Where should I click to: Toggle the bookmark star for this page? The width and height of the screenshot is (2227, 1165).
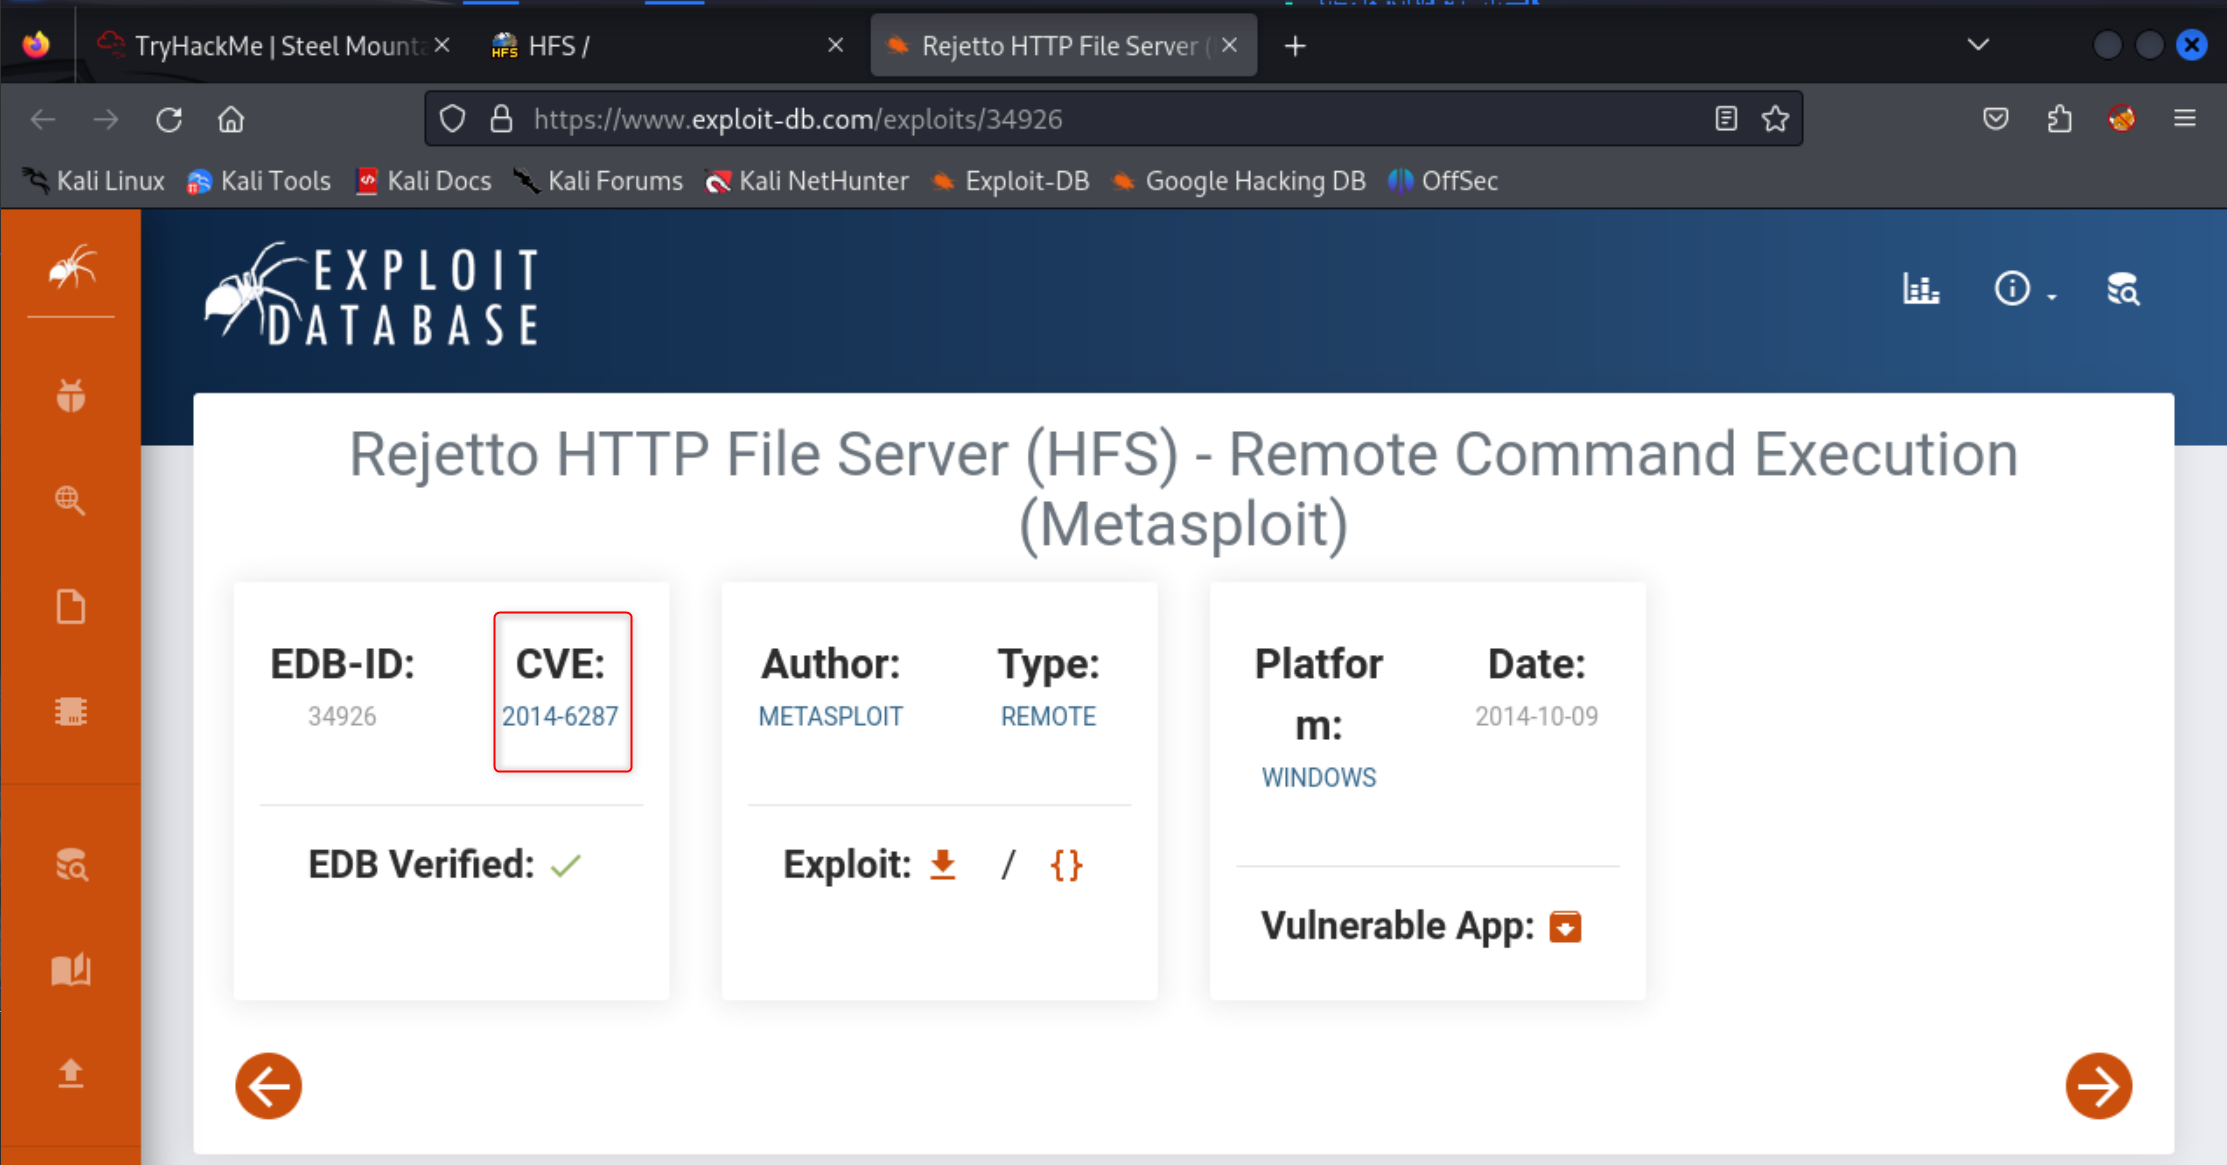[1775, 119]
